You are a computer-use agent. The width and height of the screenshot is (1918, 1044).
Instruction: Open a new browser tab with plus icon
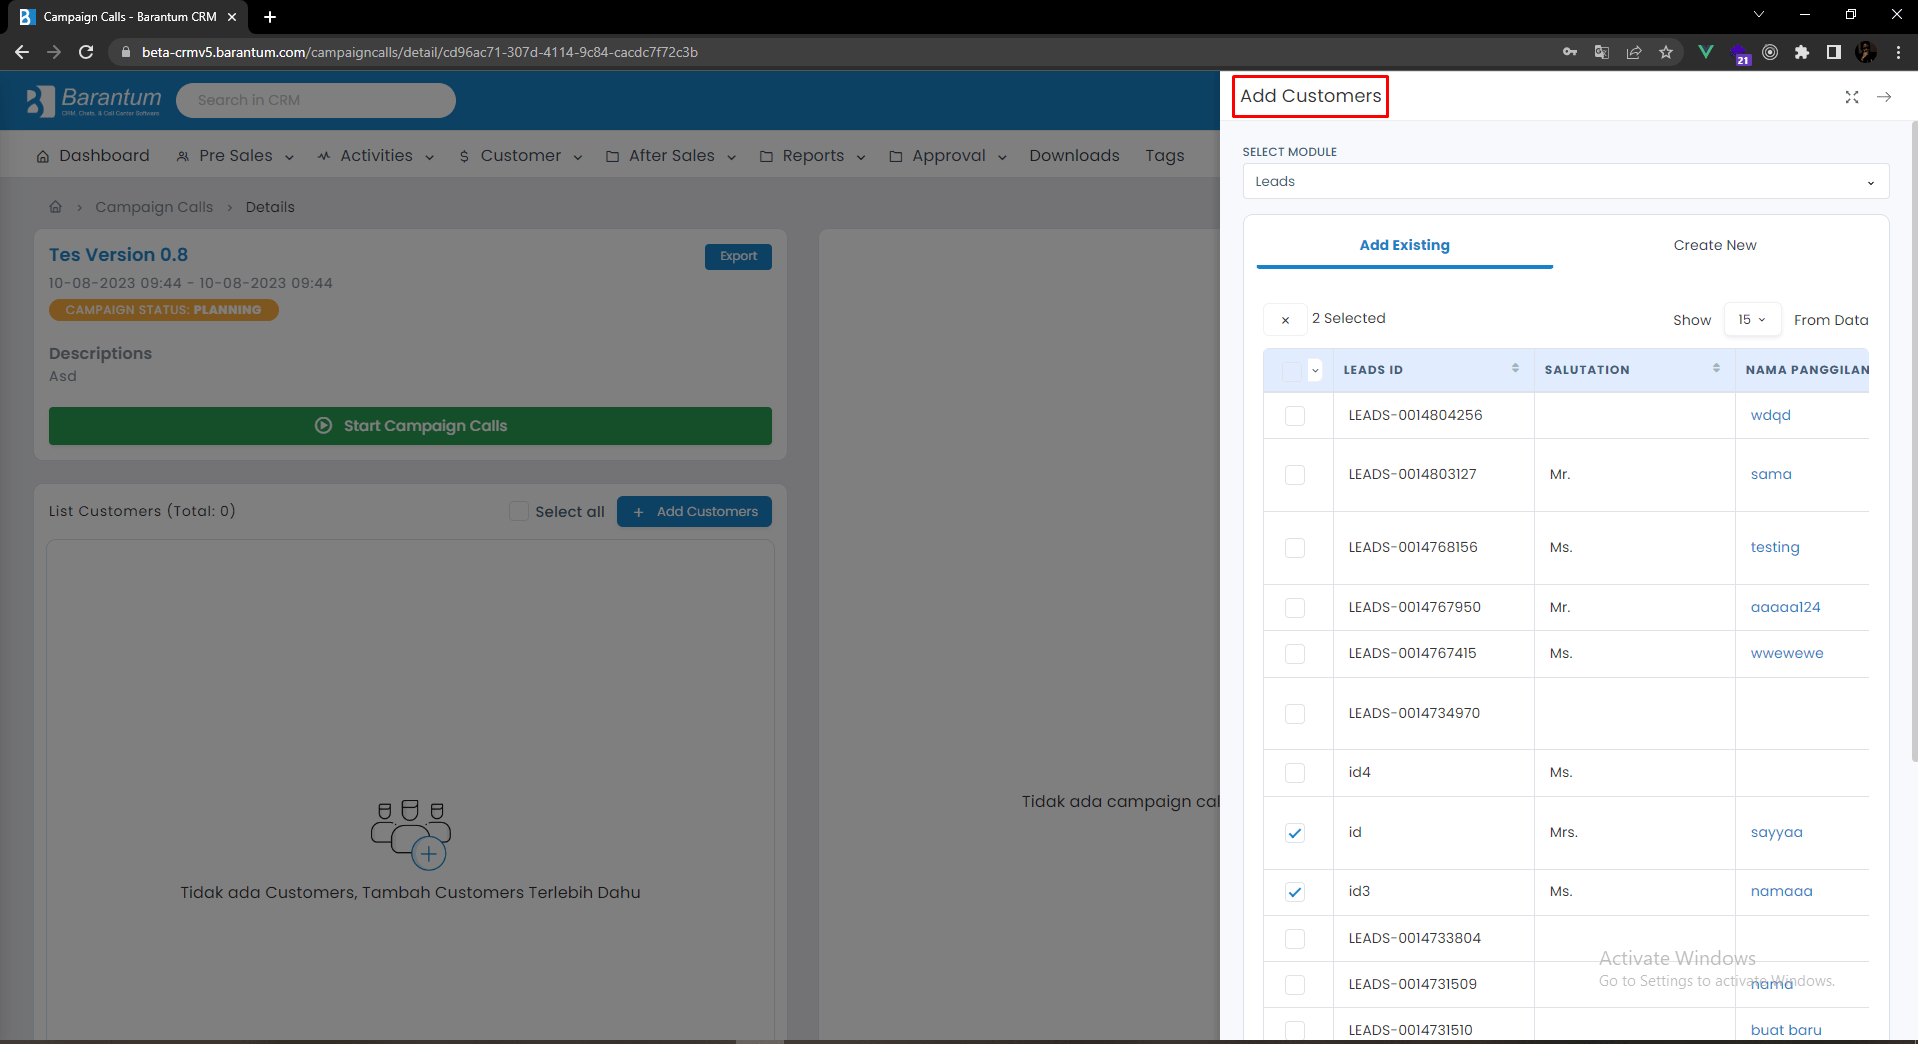click(270, 17)
